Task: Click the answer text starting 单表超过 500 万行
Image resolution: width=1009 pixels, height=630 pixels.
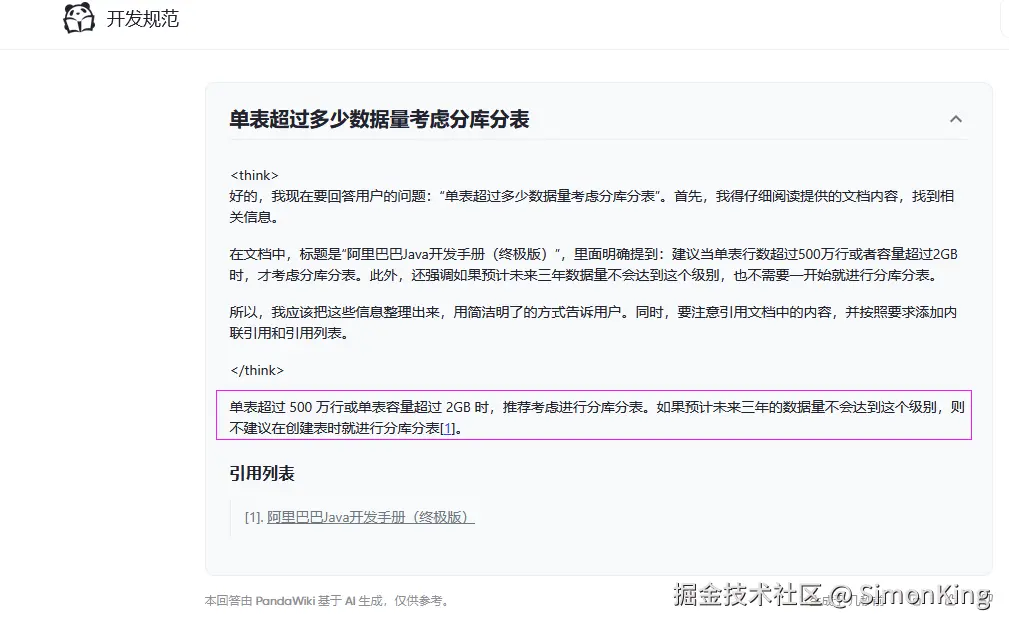Action: tap(597, 418)
